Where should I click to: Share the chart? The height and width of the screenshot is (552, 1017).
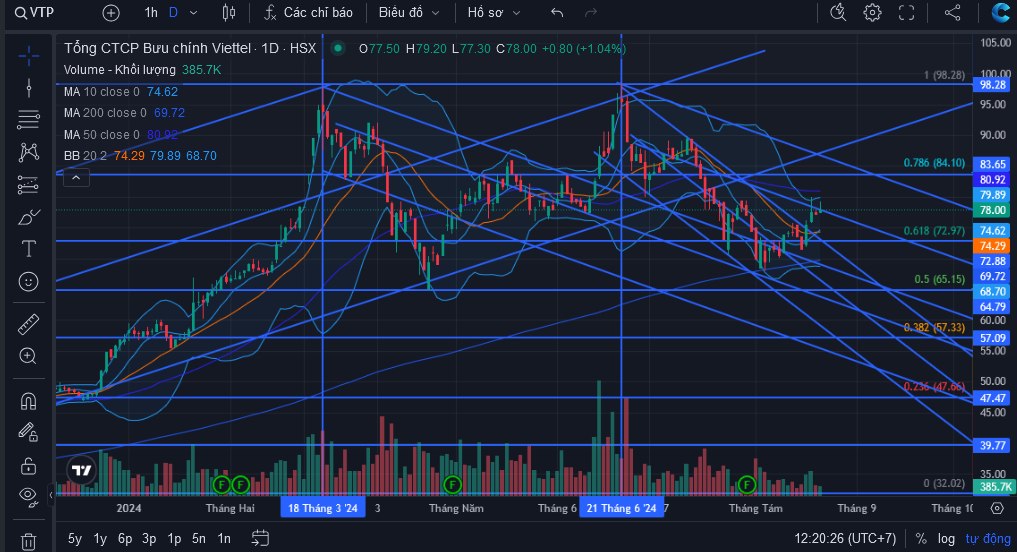pos(952,12)
